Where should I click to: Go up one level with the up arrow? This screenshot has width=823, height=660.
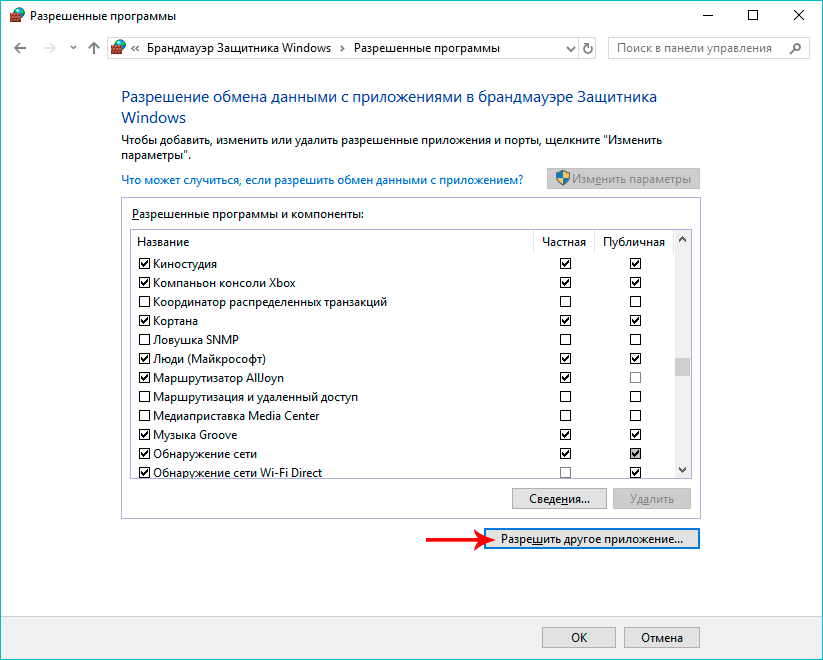point(94,48)
